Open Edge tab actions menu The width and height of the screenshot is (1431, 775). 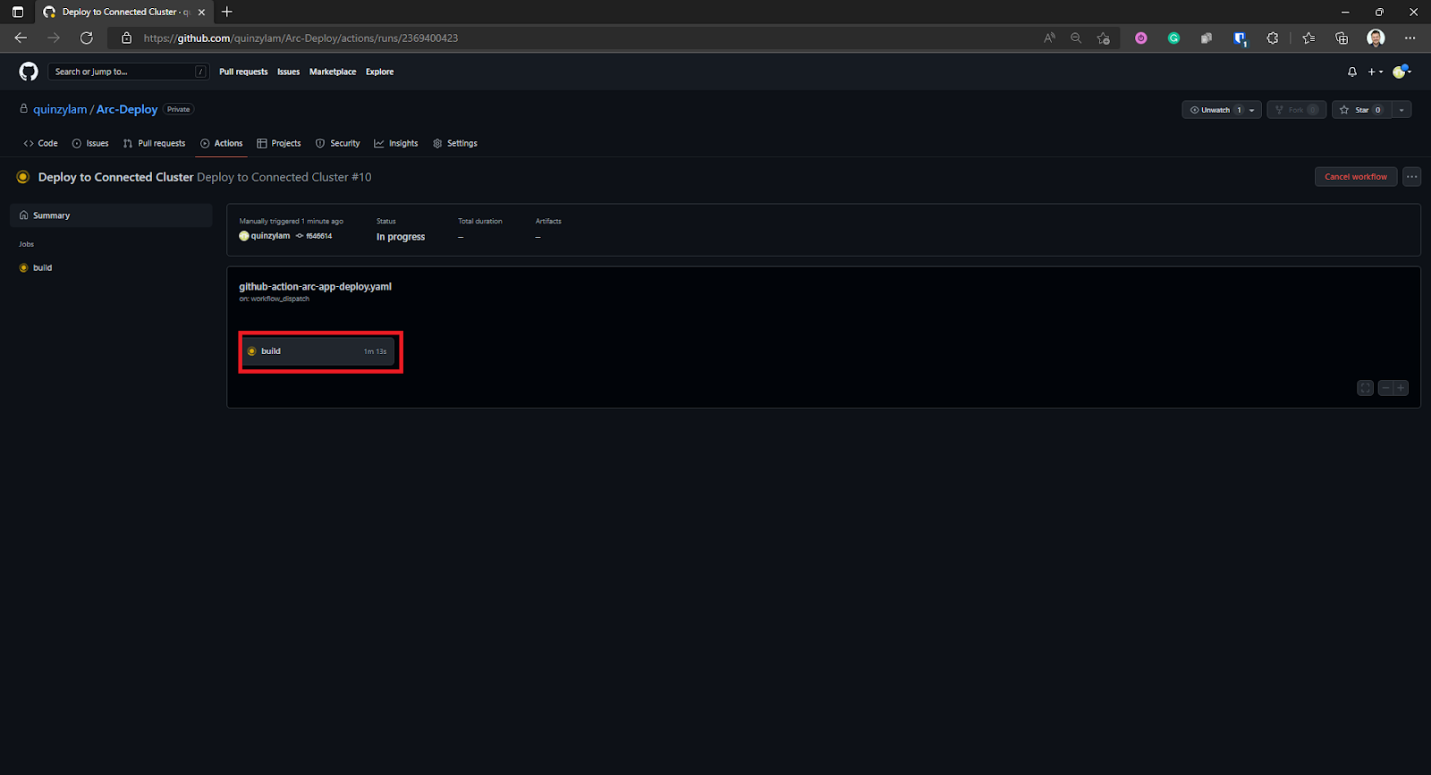pos(17,12)
